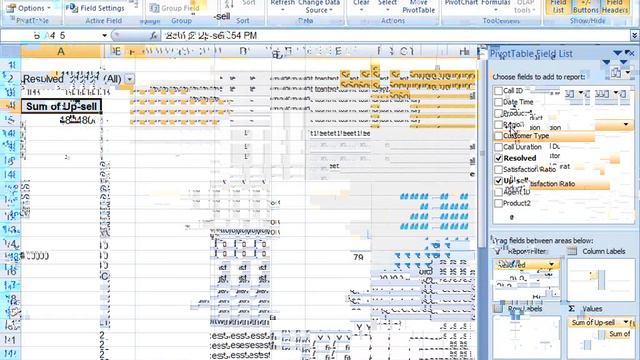Tick the Satisfaction Ratio field checkbox

coord(498,169)
